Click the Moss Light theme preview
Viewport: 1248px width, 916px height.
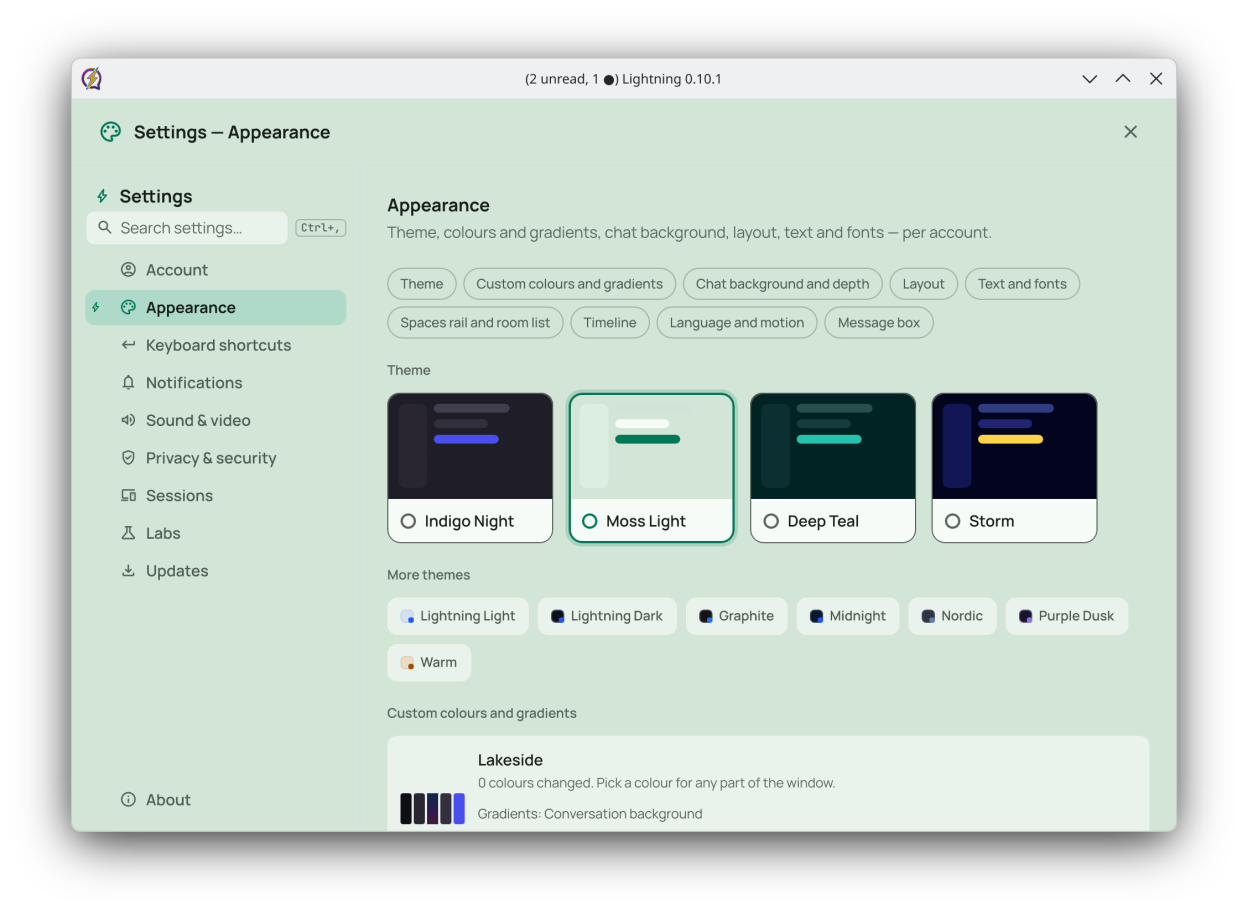coord(652,446)
